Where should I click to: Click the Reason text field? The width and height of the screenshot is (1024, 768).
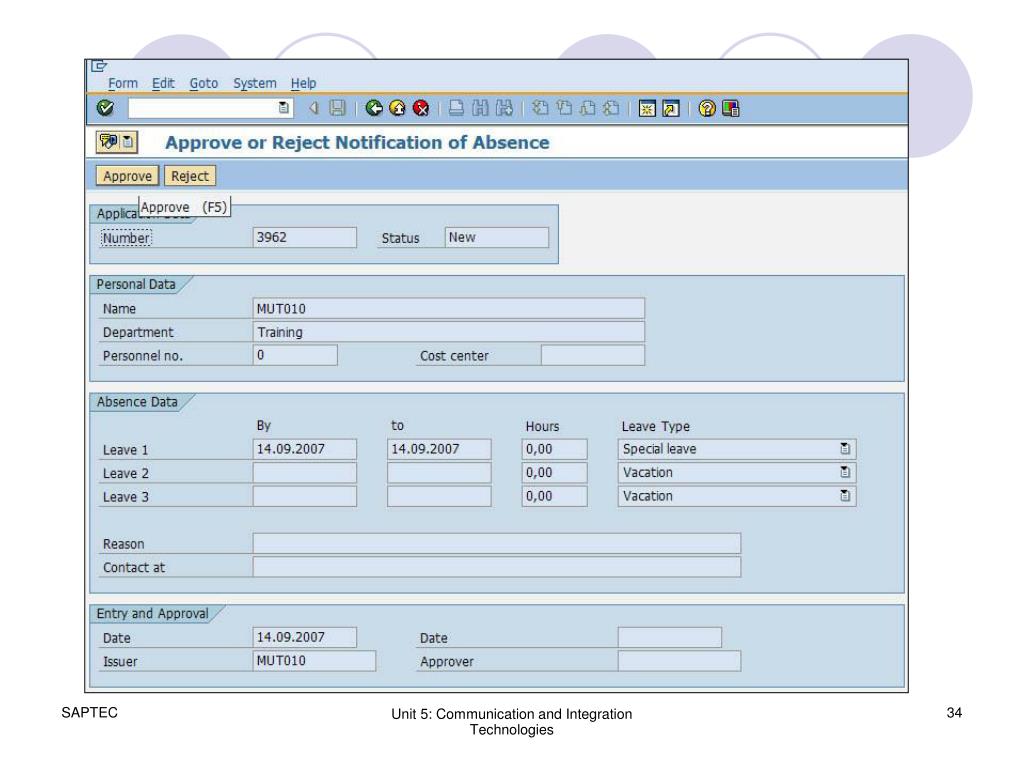496,543
